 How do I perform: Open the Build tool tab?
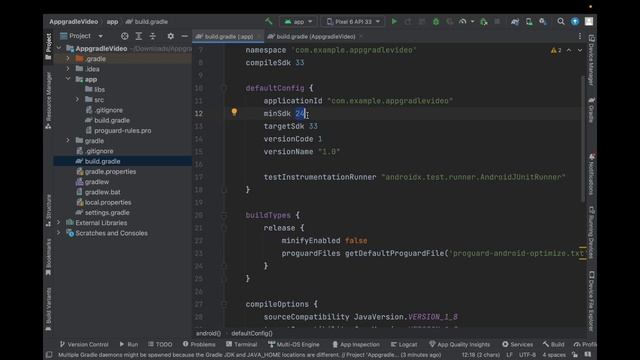(x=553, y=344)
